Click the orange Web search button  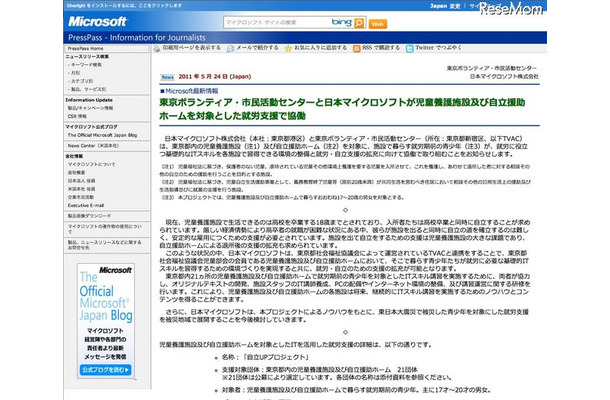pyautogui.click(x=377, y=24)
